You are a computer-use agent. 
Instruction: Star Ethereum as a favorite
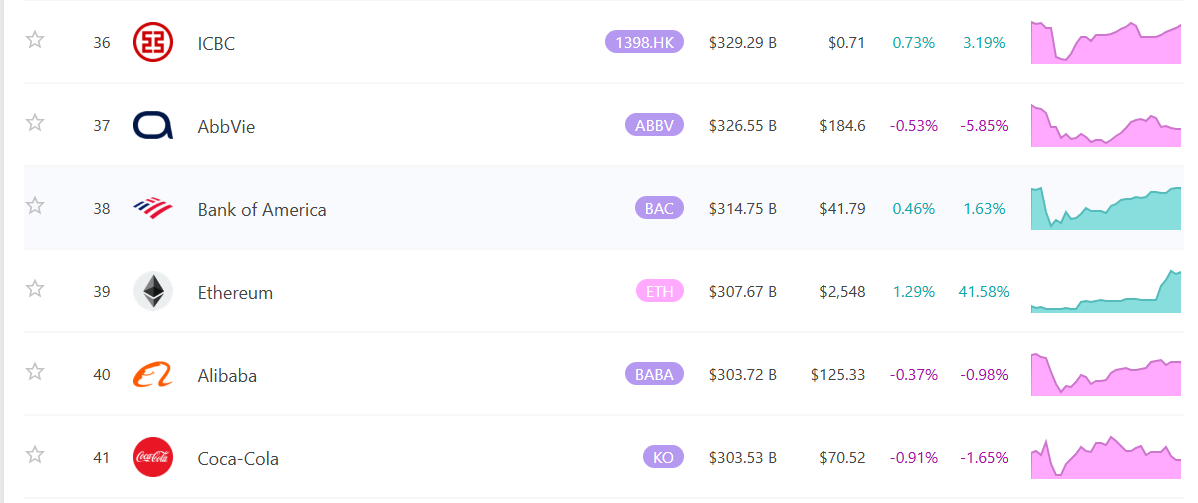click(35, 289)
